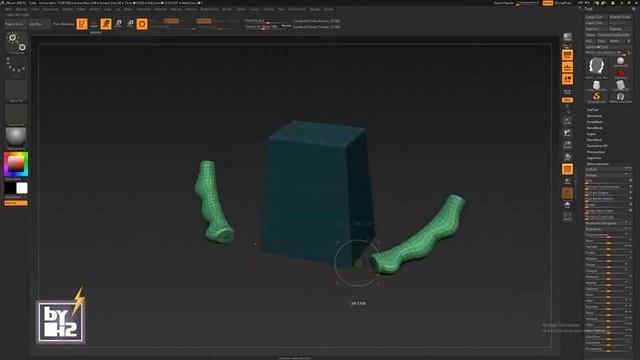The image size is (640, 360).
Task: Open the Render menu
Action: point(227,9)
